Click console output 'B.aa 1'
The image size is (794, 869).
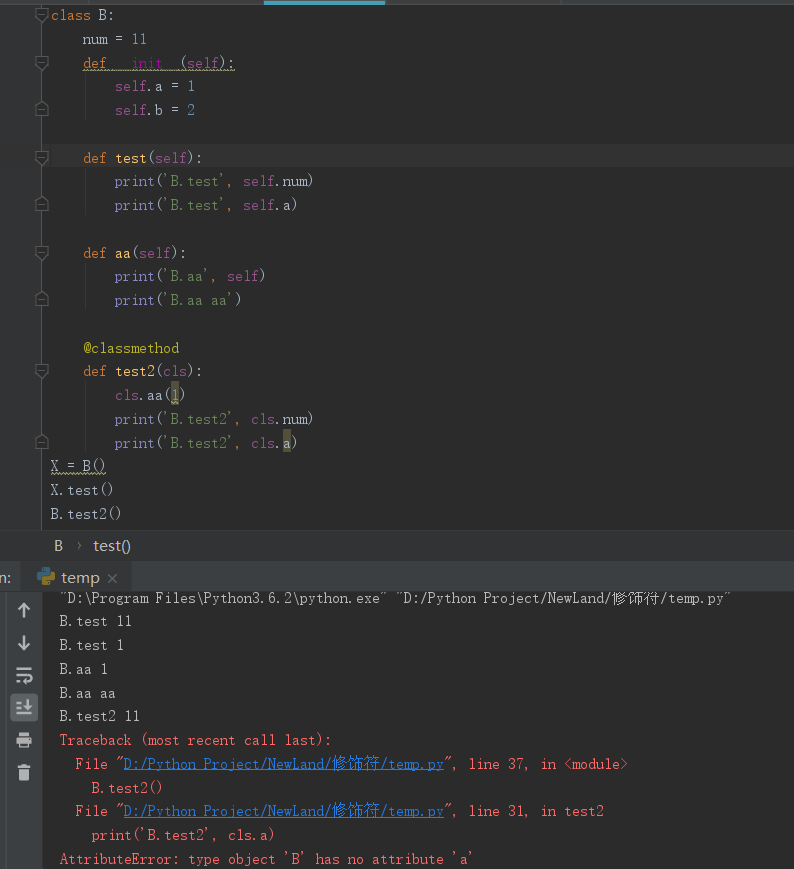[83, 669]
